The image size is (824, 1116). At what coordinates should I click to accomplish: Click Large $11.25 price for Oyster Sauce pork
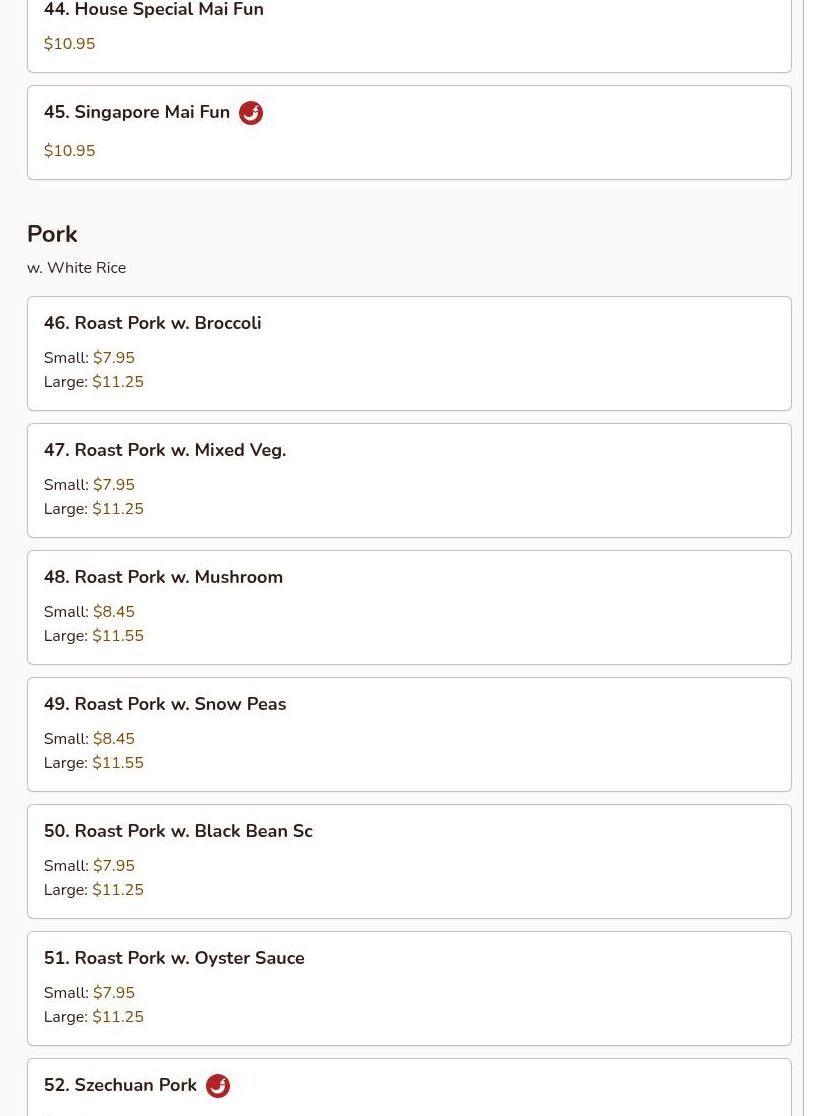[x=118, y=1017]
